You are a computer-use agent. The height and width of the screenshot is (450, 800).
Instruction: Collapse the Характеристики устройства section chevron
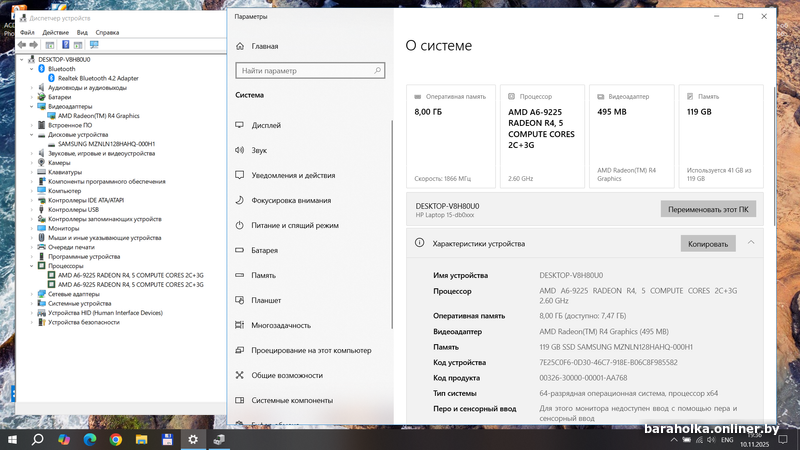pos(751,243)
